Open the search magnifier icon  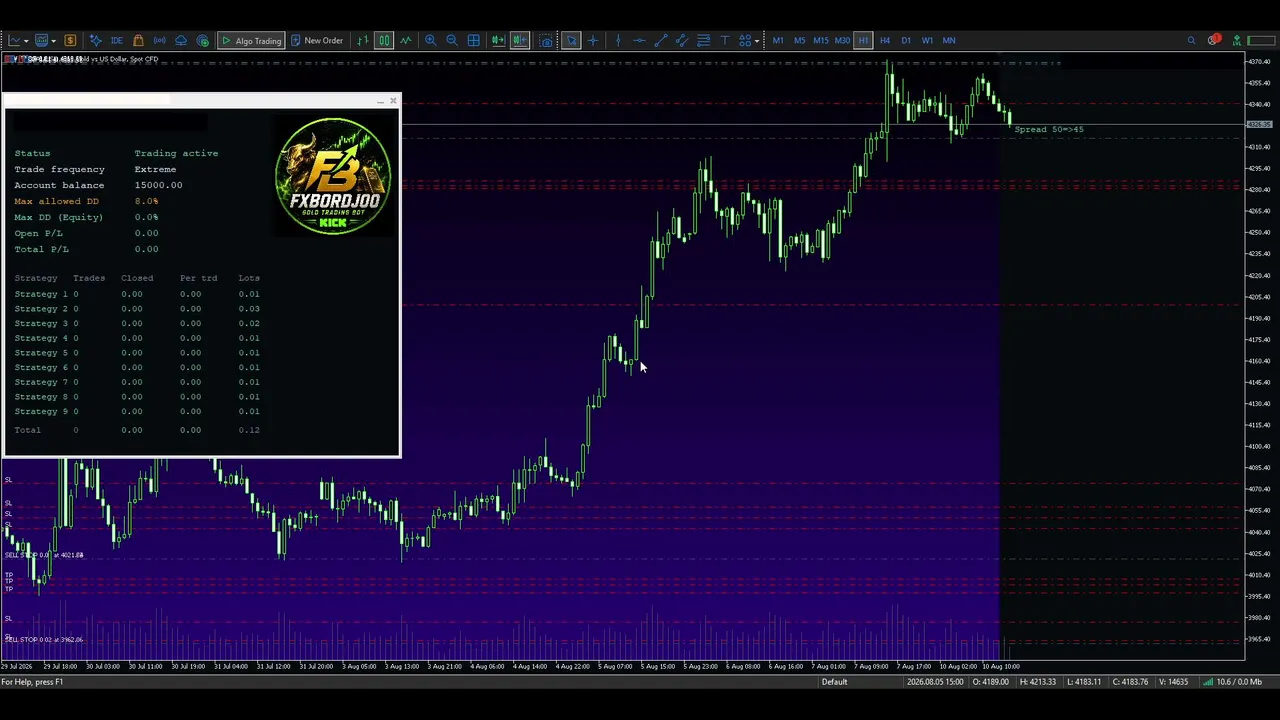1191,40
